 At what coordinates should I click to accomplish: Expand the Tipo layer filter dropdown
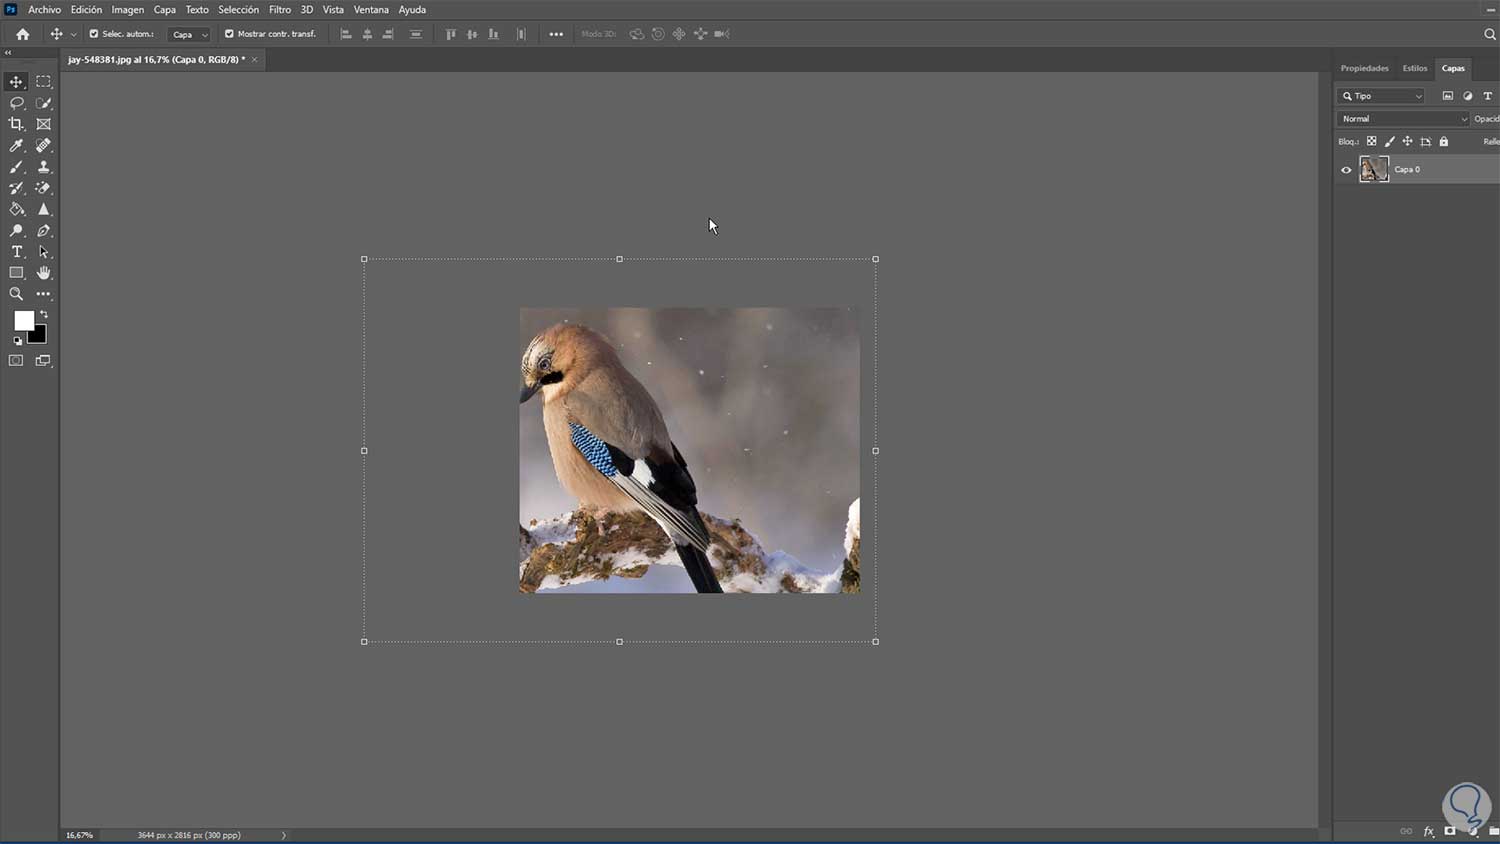click(1381, 96)
